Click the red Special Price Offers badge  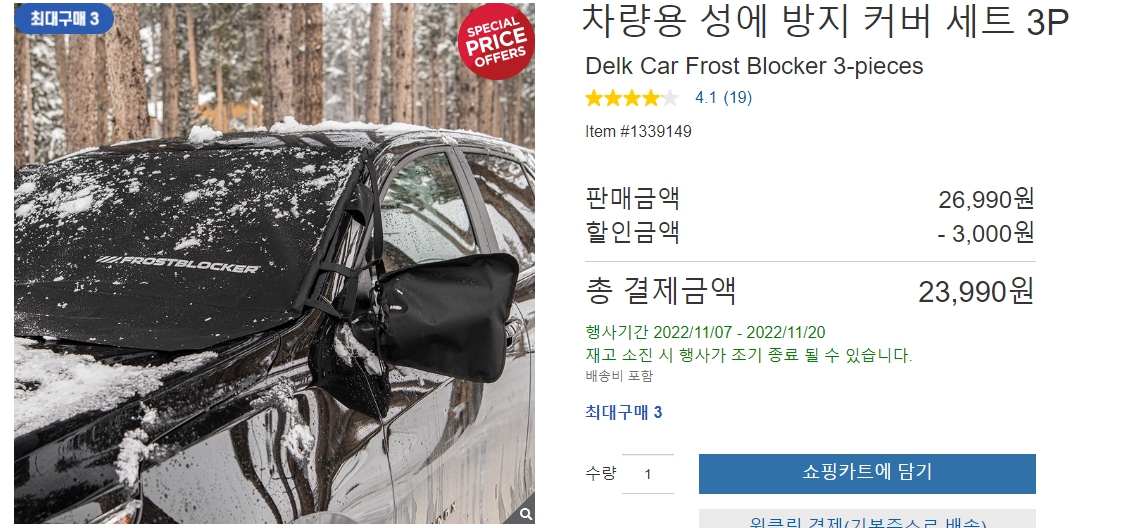[497, 43]
